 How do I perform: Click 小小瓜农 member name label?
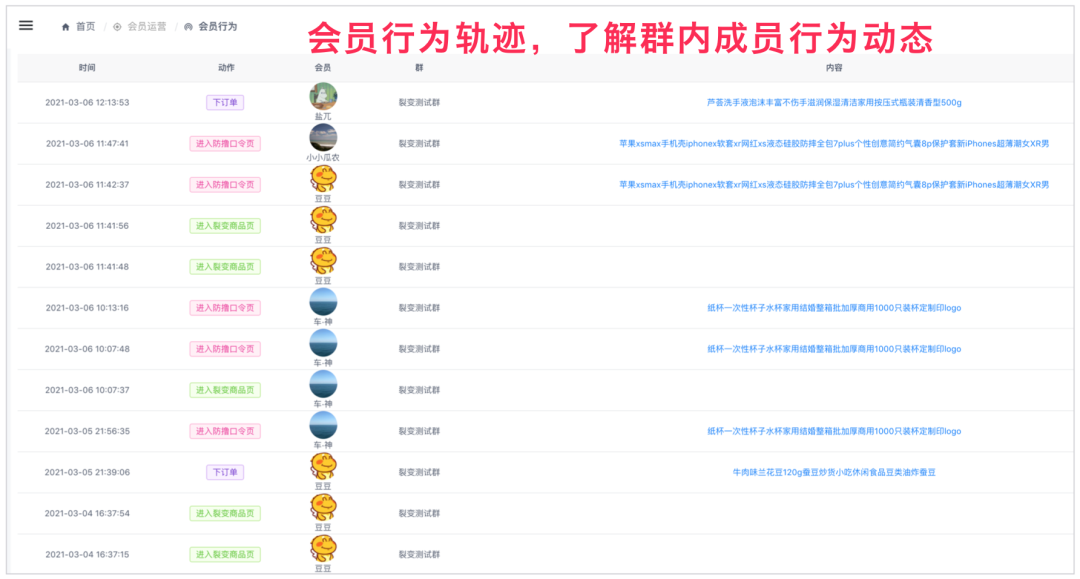[x=323, y=158]
